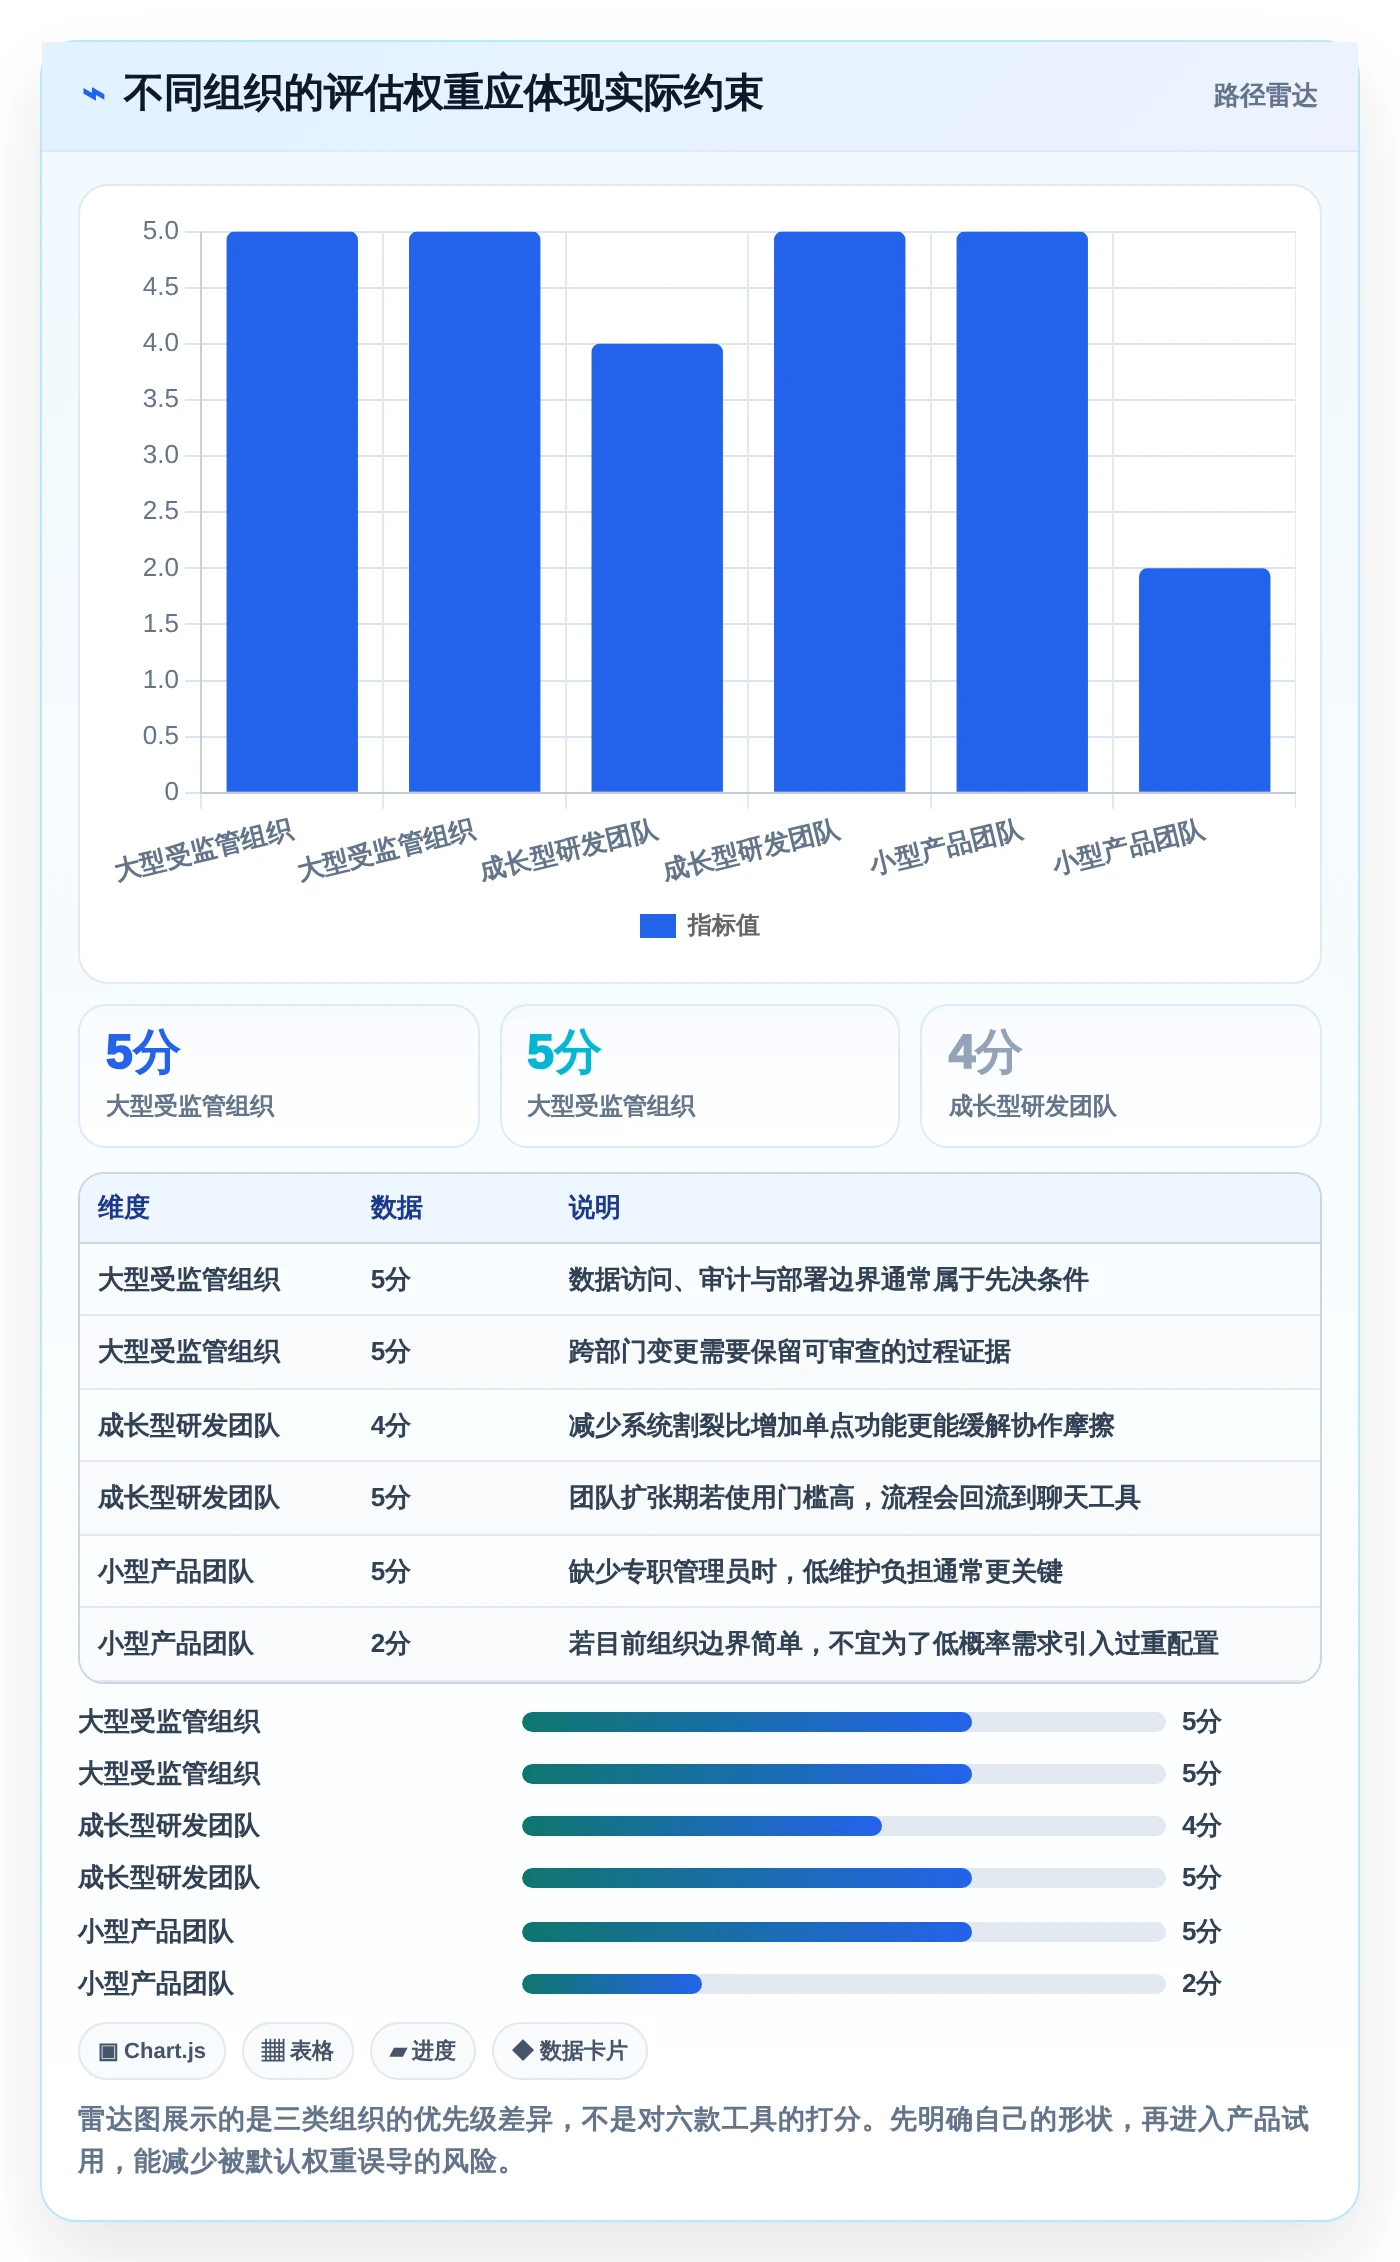Click the title 不同组织的评估权重应体现实际约束

tap(442, 94)
